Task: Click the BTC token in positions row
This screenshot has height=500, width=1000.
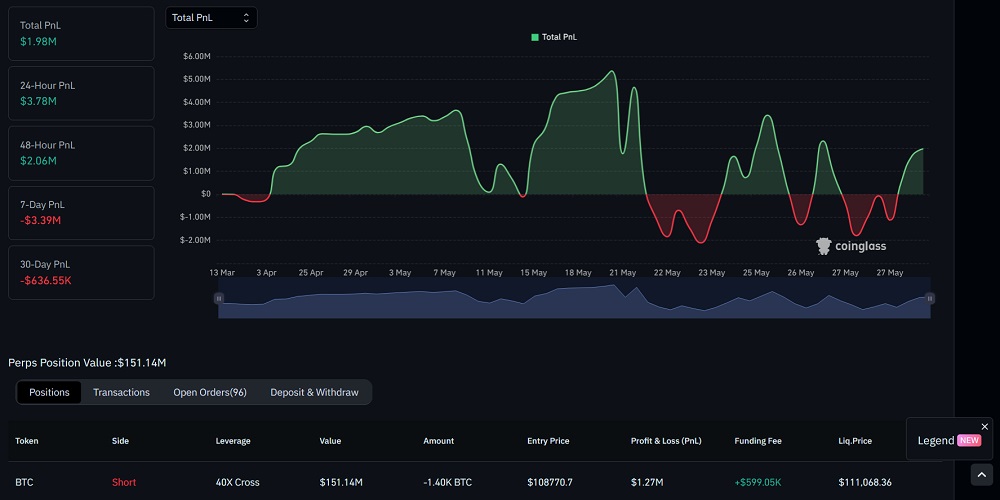Action: [24, 482]
